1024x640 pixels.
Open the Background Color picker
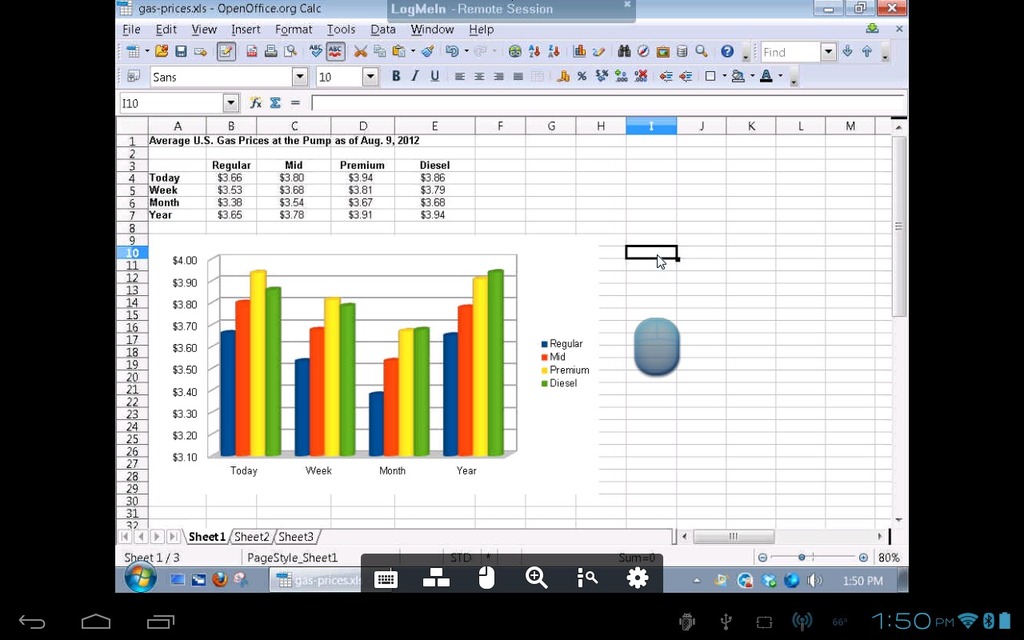(x=738, y=76)
